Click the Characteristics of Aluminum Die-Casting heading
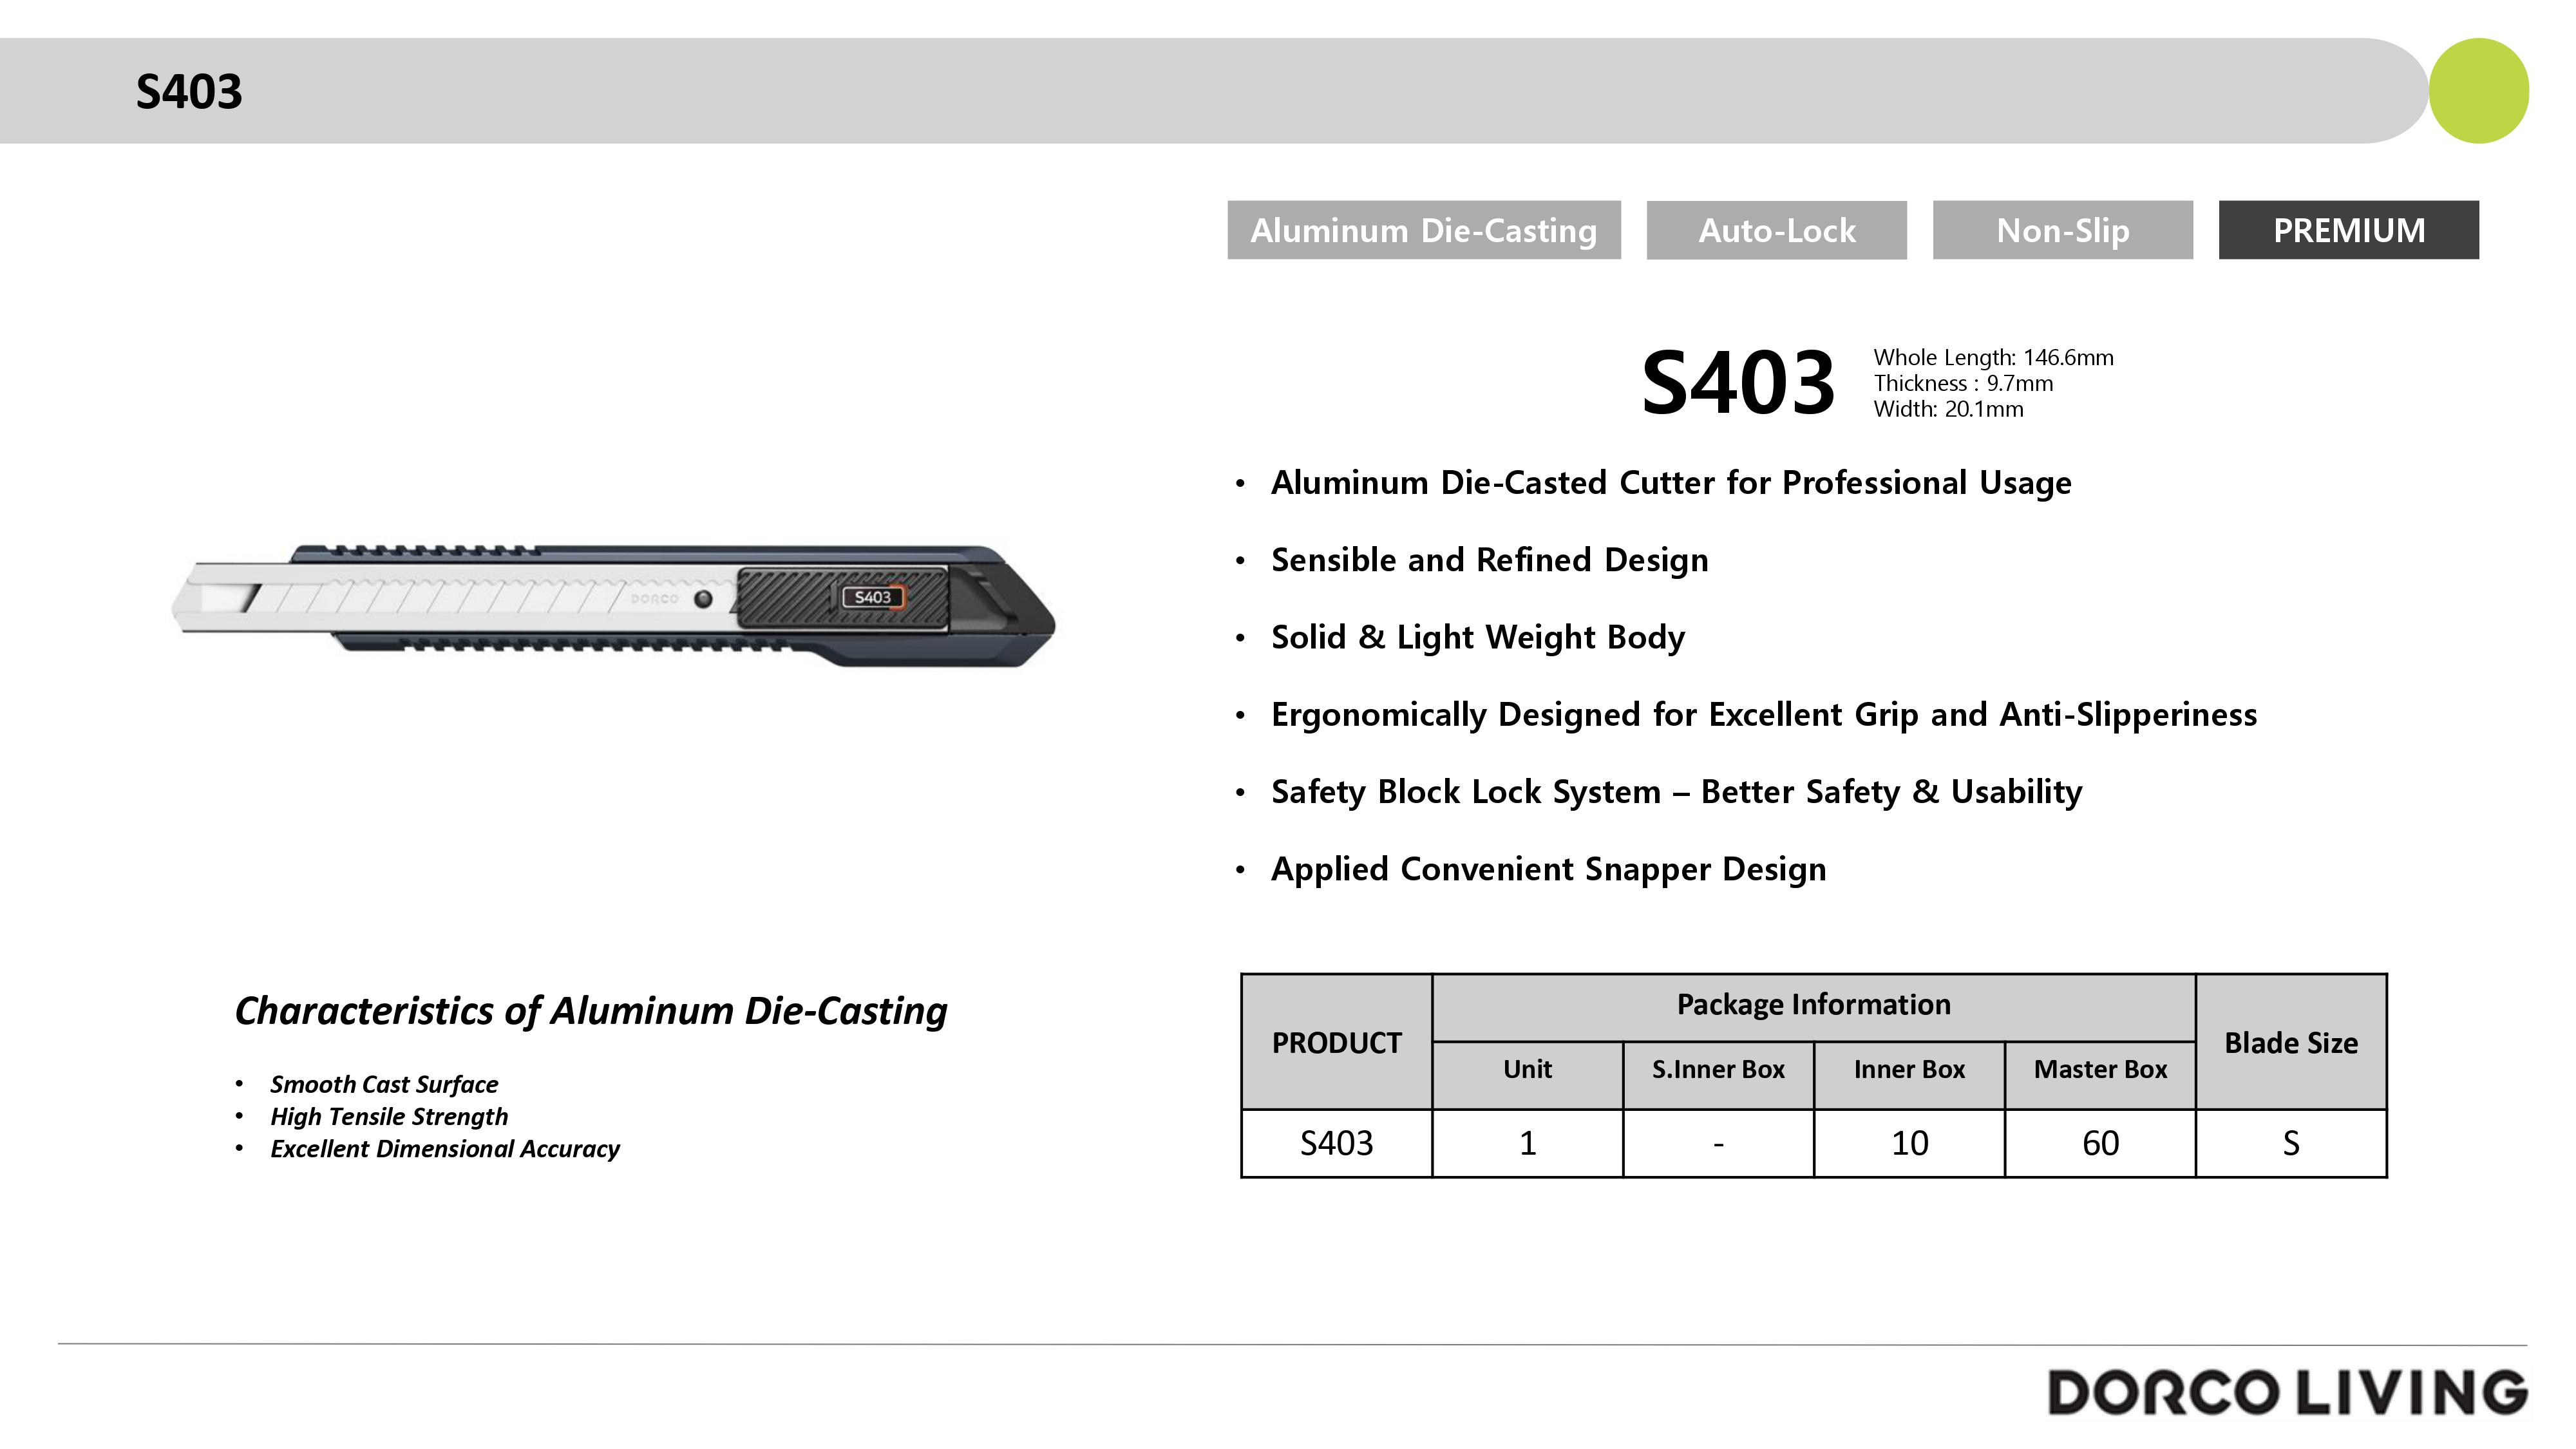This screenshot has height=1449, width=2576. pos(590,1011)
